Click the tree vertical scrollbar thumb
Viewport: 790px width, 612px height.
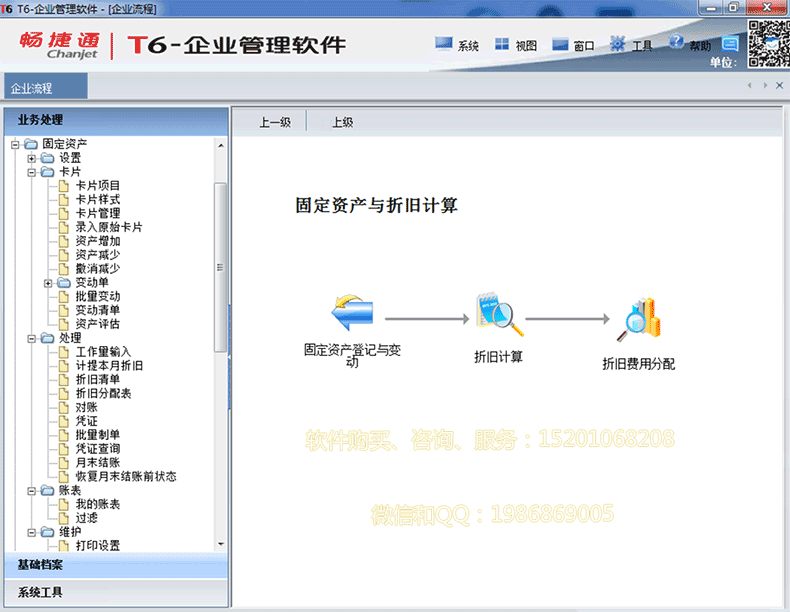coord(220,267)
